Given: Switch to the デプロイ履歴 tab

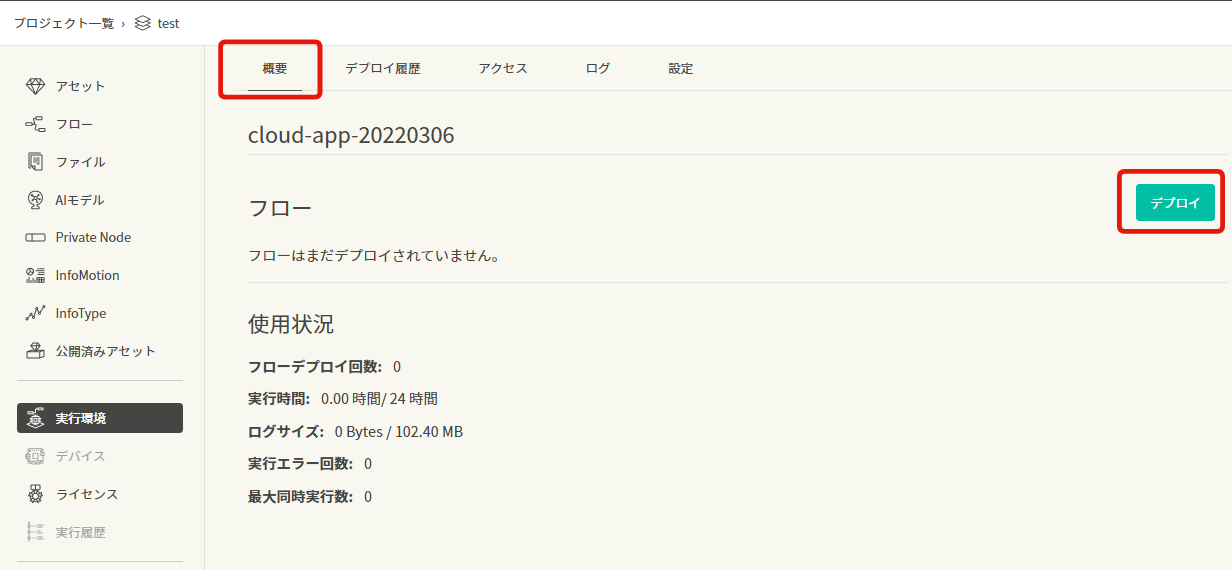Looking at the screenshot, I should [383, 69].
